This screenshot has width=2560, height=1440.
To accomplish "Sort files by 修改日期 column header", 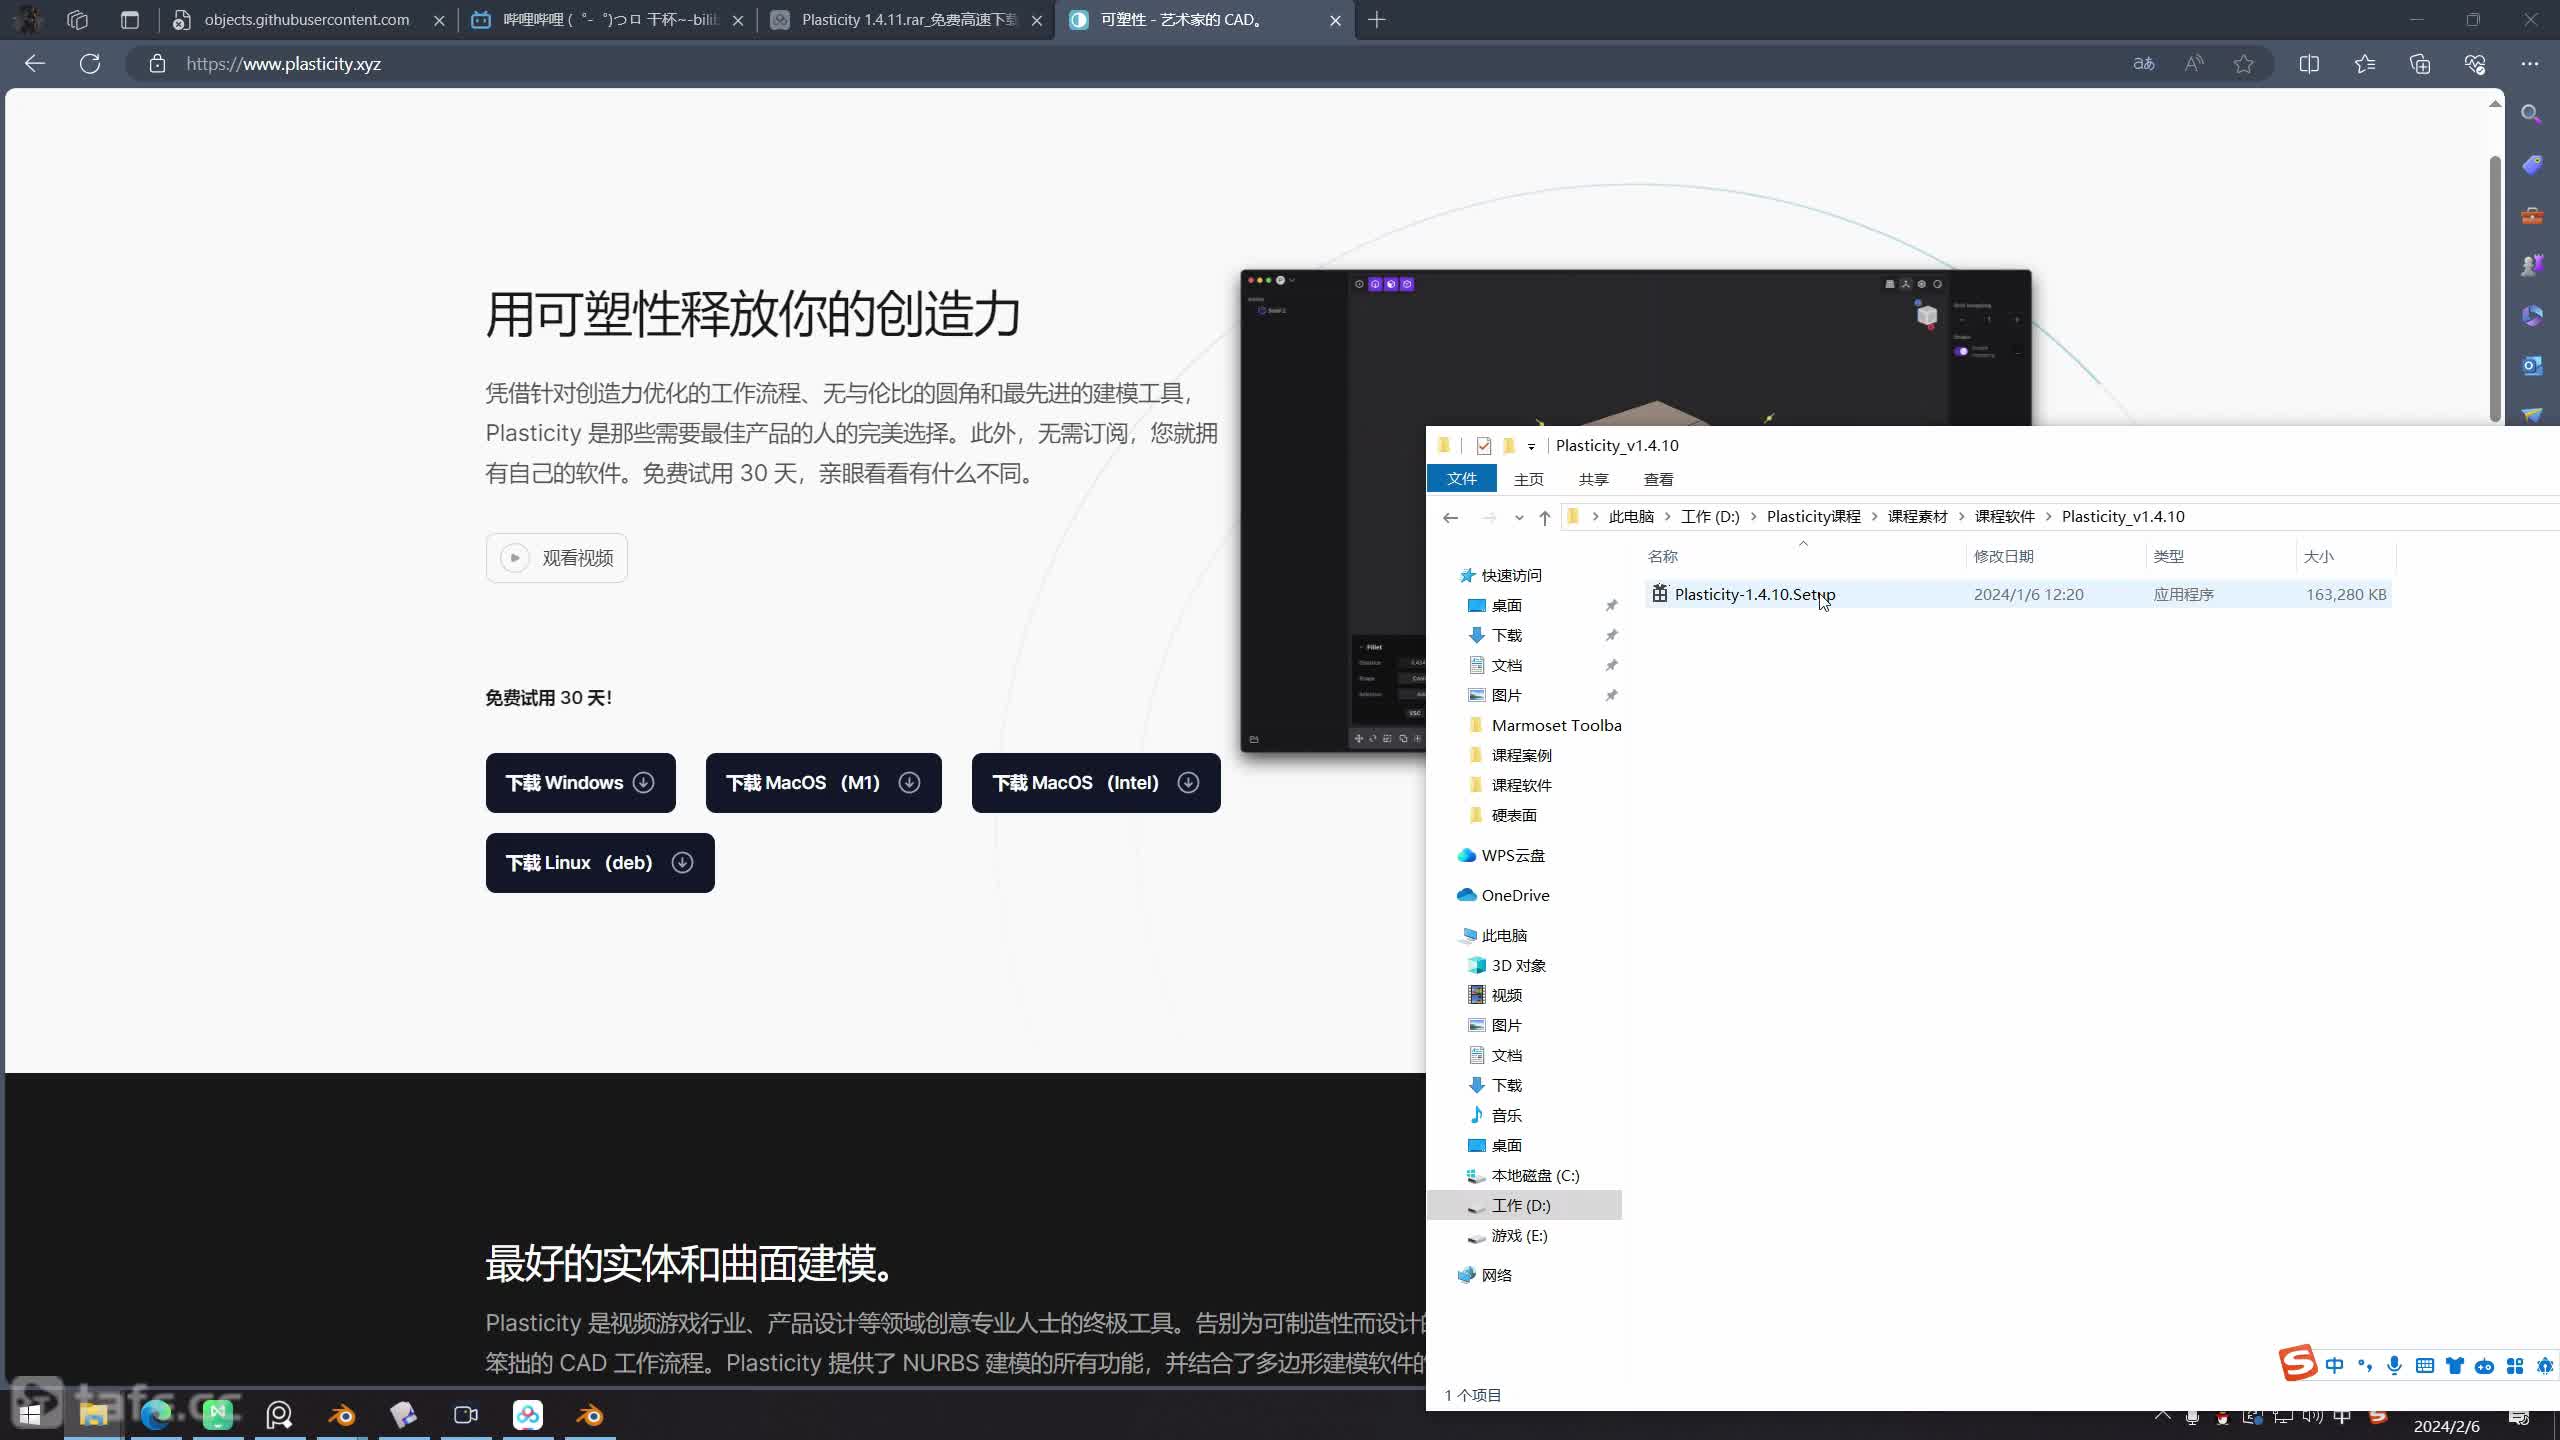I will [x=2004, y=557].
